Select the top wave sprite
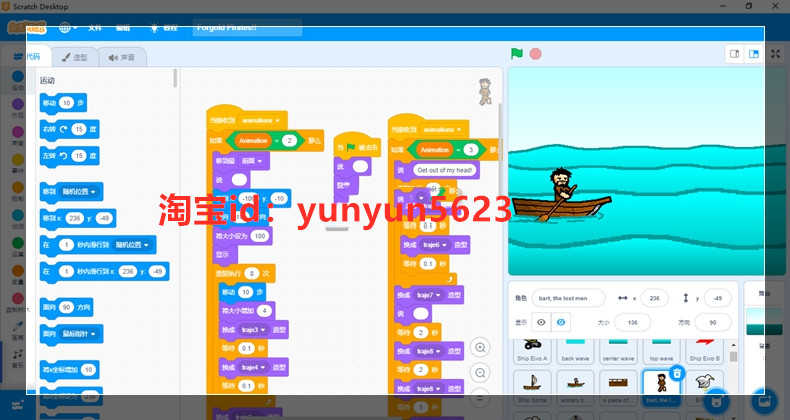Screen dimensions: 790x420 662,351
